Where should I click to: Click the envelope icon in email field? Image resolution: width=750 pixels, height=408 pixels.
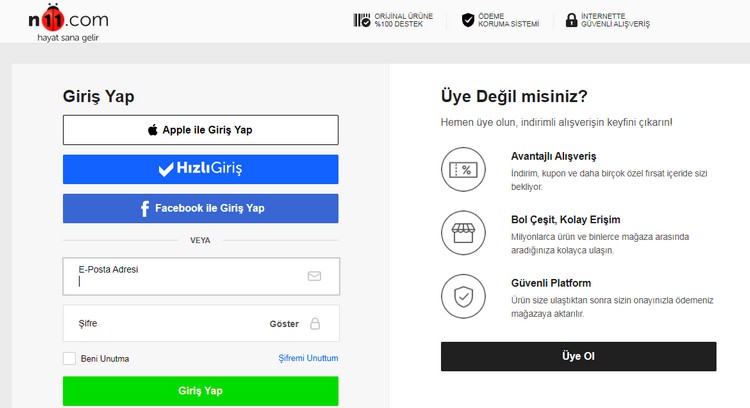point(314,276)
